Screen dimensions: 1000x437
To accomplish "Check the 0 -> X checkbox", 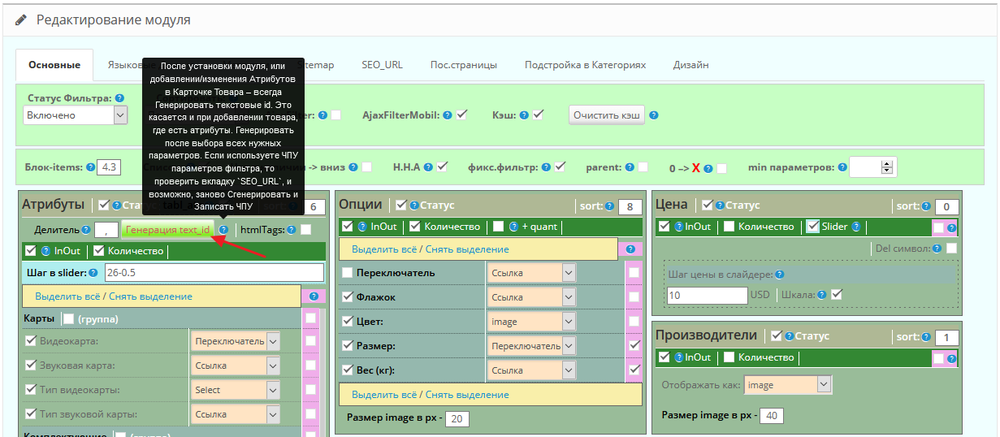I will pyautogui.click(x=722, y=168).
